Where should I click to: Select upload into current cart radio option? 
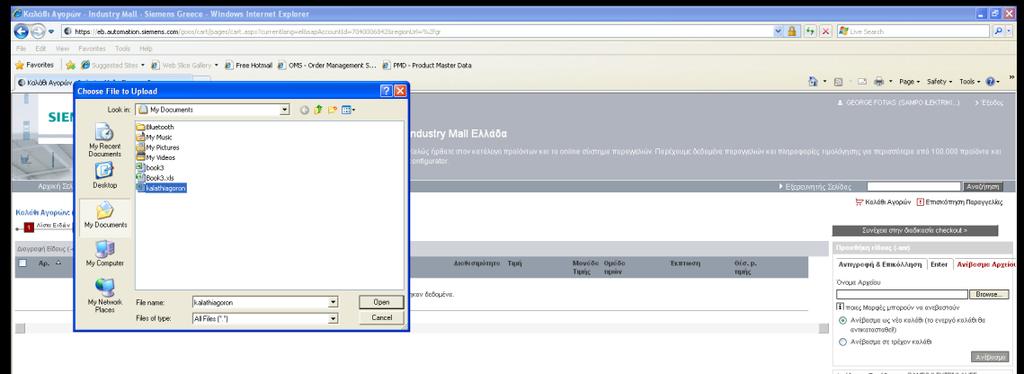[842, 341]
